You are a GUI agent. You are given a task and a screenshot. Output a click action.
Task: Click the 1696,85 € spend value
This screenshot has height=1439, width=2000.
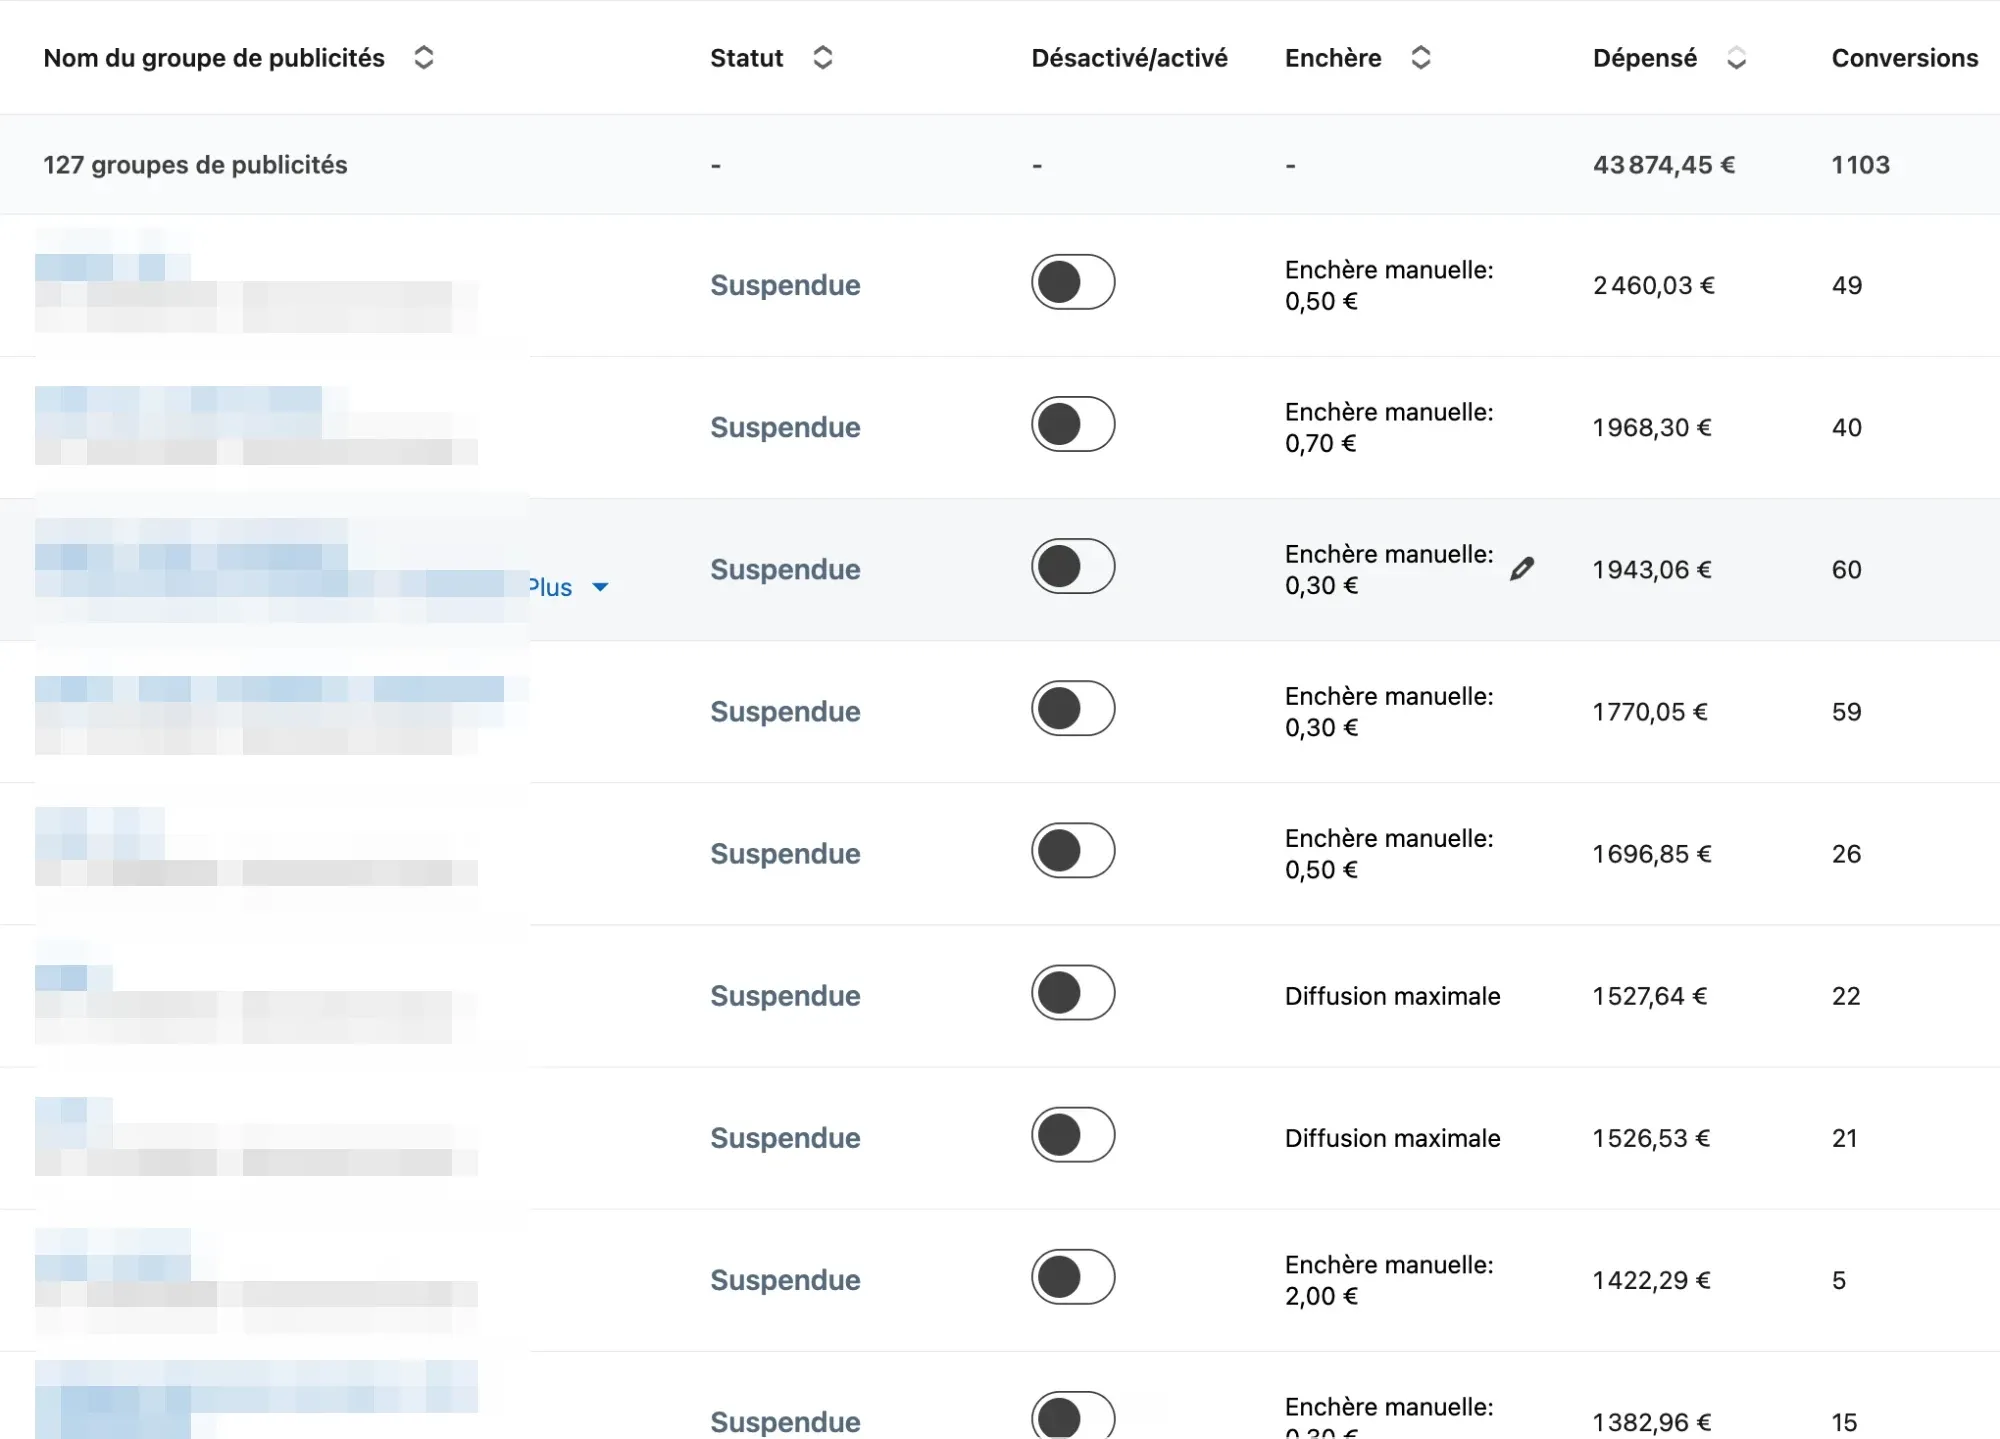coord(1652,854)
